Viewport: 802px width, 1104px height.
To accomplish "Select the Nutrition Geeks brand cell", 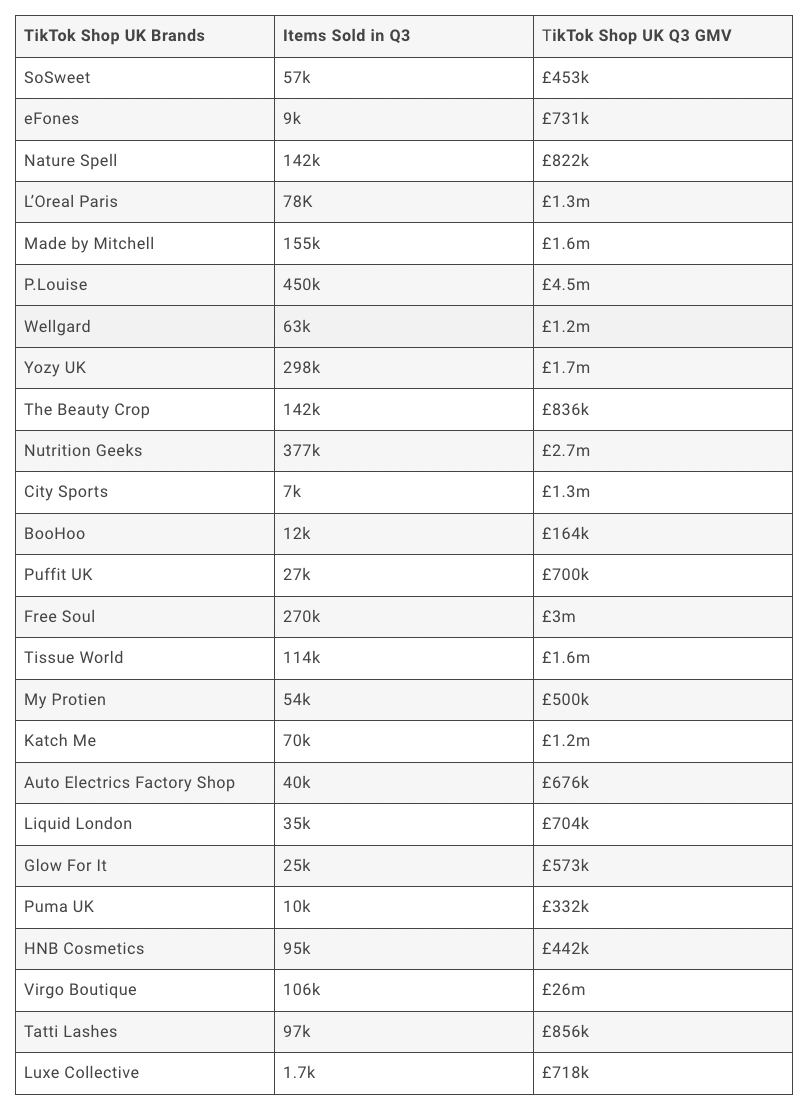I will click(x=83, y=451).
